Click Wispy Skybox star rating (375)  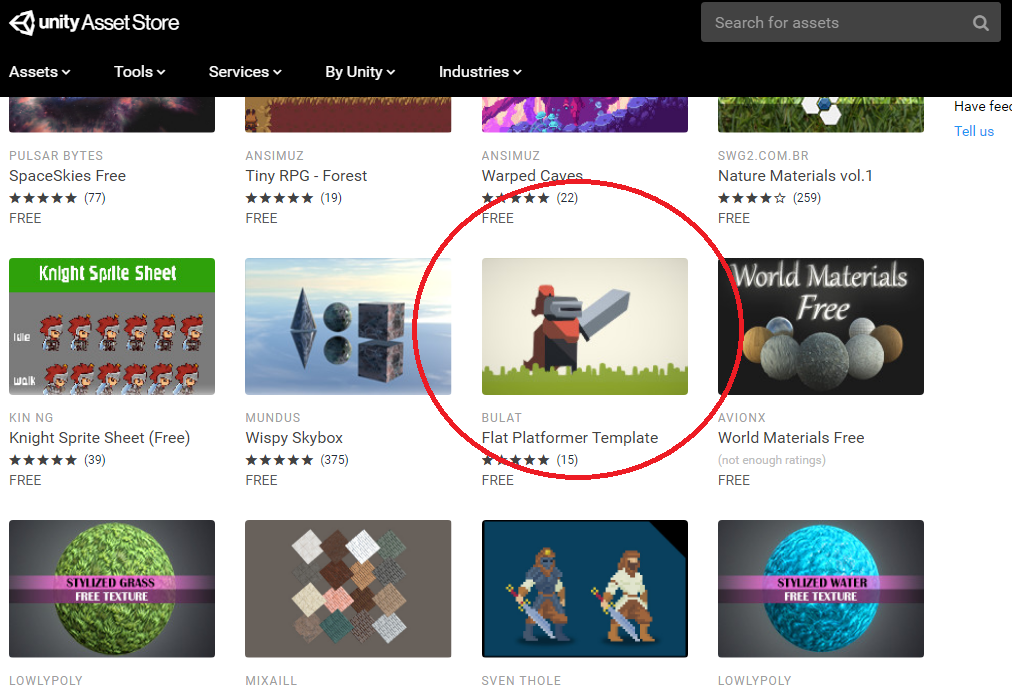(297, 460)
